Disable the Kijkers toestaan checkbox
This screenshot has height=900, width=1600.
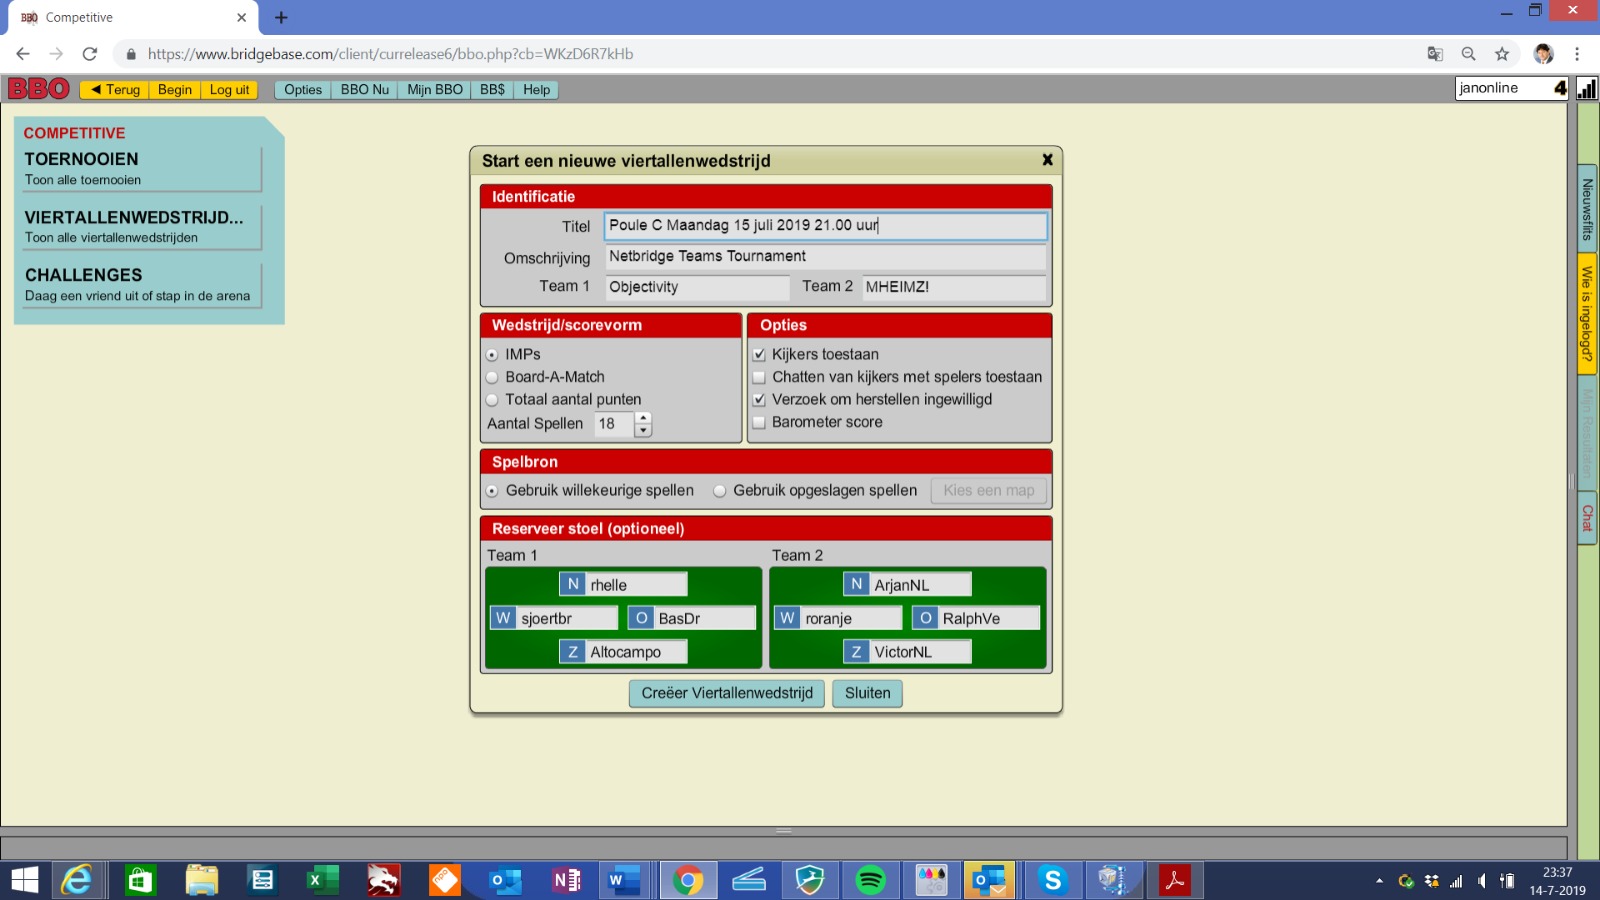coord(759,354)
